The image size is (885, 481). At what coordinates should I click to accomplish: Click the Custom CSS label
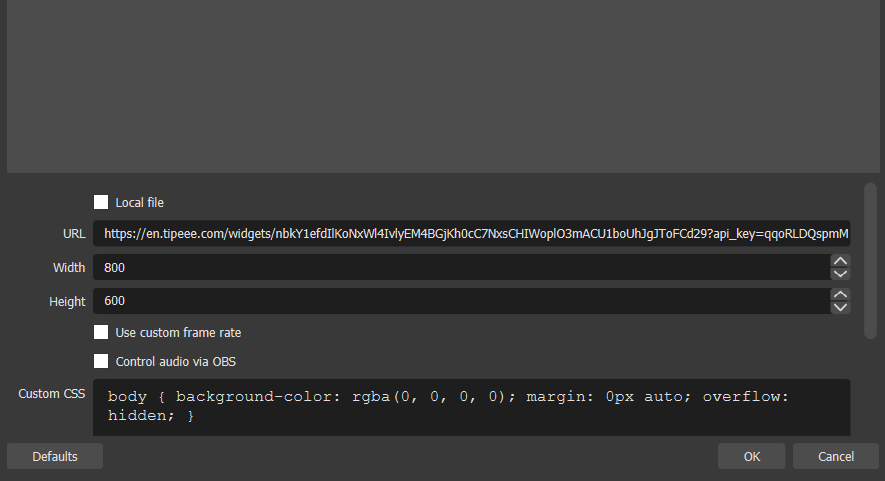52,394
